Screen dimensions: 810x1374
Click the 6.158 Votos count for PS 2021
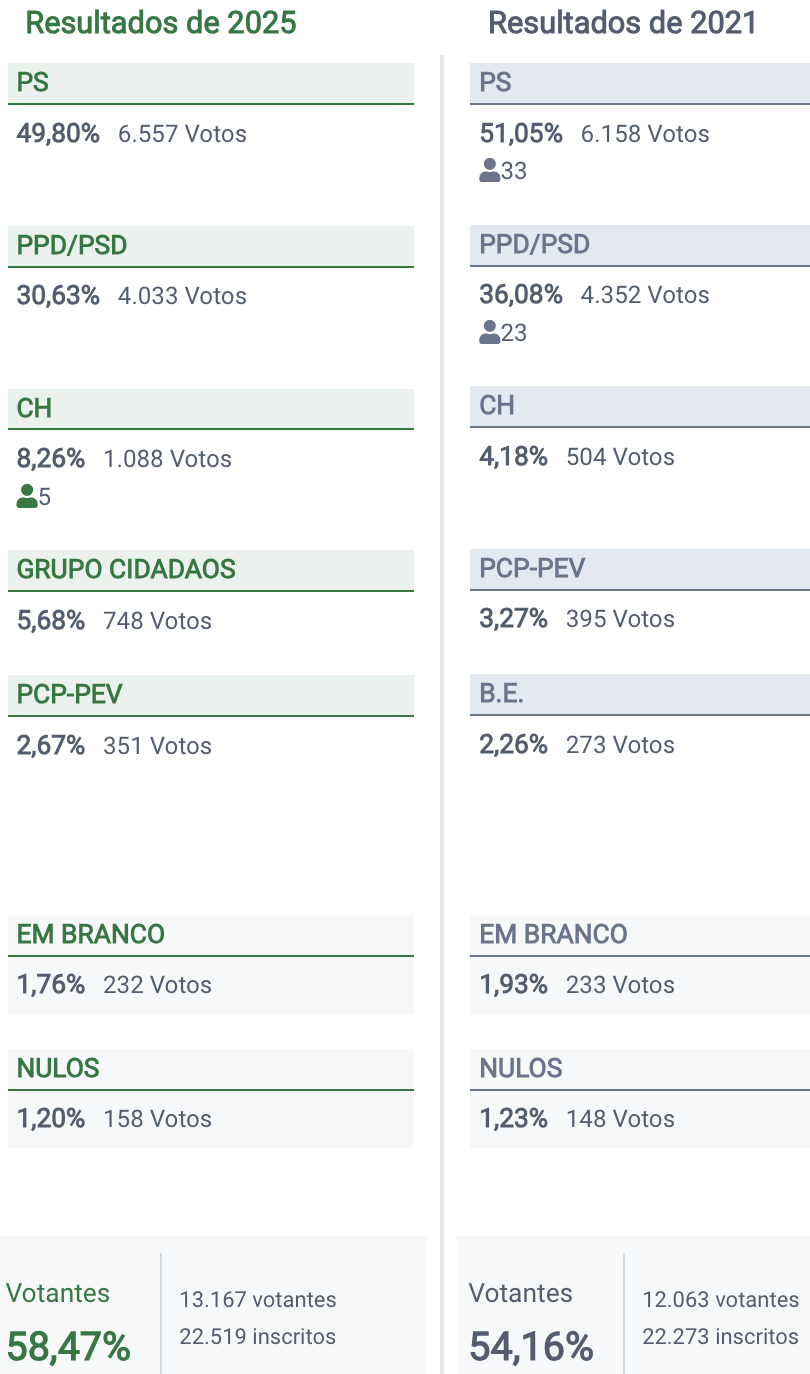pyautogui.click(x=645, y=134)
